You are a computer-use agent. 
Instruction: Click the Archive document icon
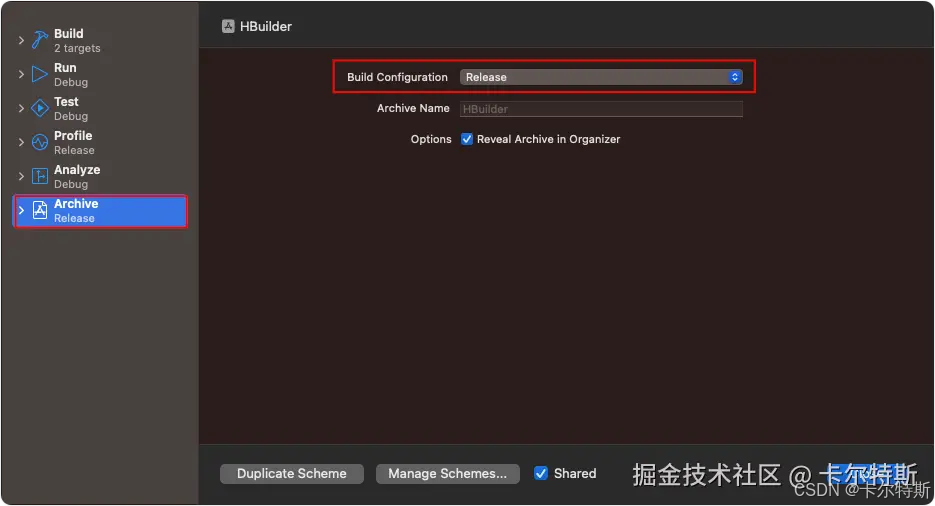coord(40,210)
